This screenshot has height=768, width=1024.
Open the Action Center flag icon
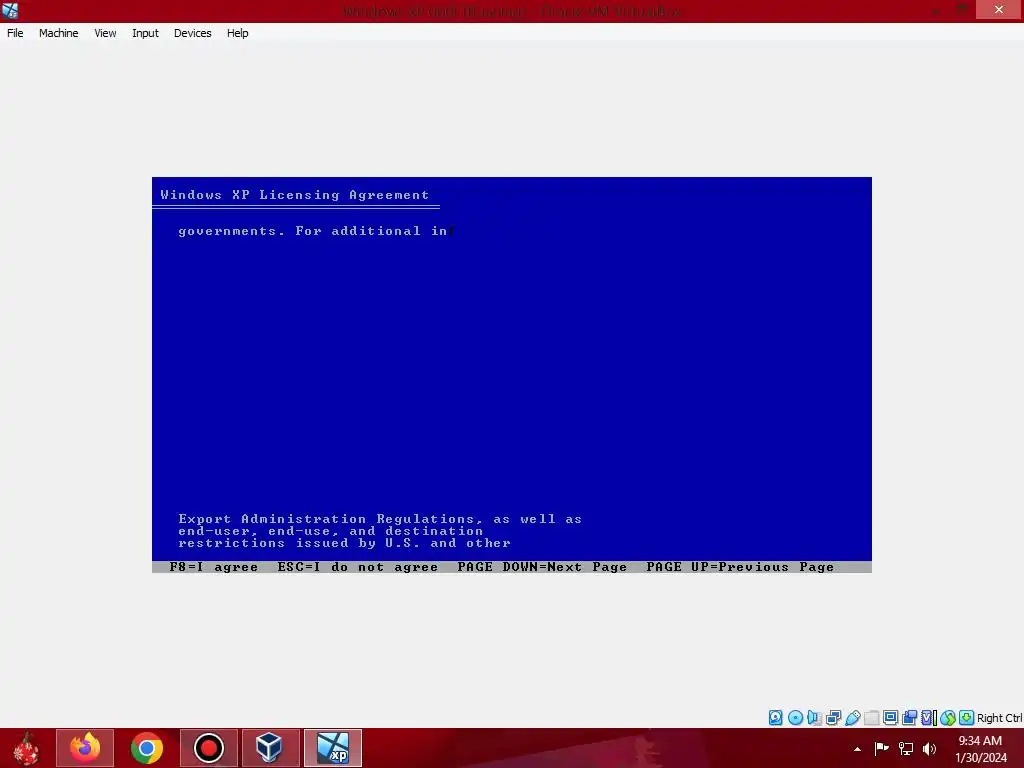(882, 748)
